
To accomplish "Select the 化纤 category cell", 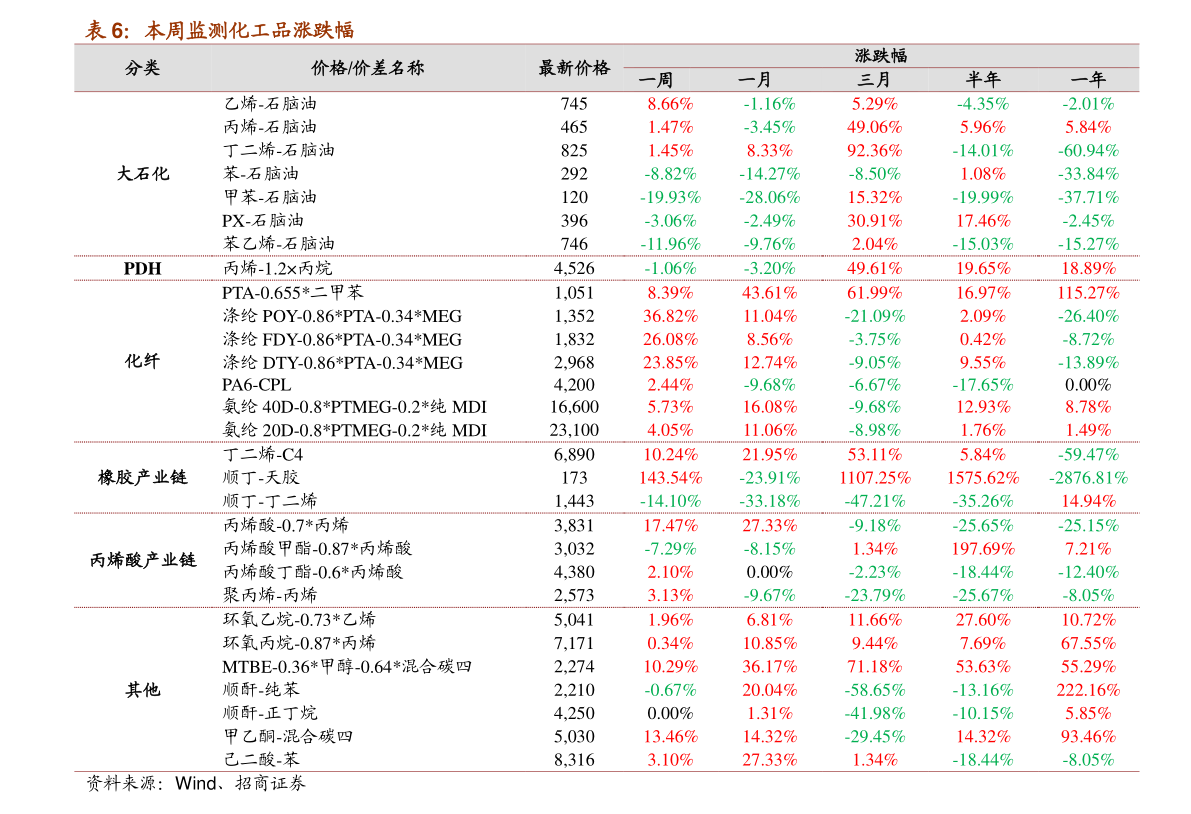I will pyautogui.click(x=143, y=361).
